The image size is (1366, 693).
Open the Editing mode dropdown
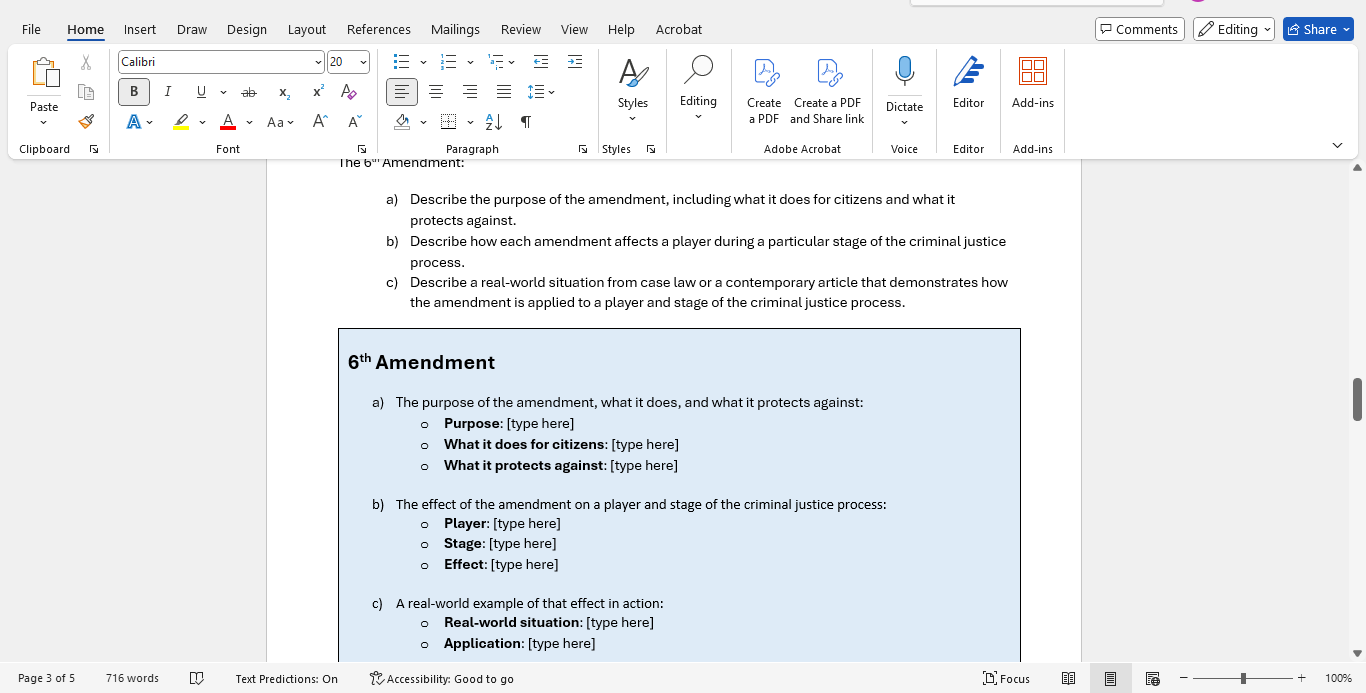1233,29
